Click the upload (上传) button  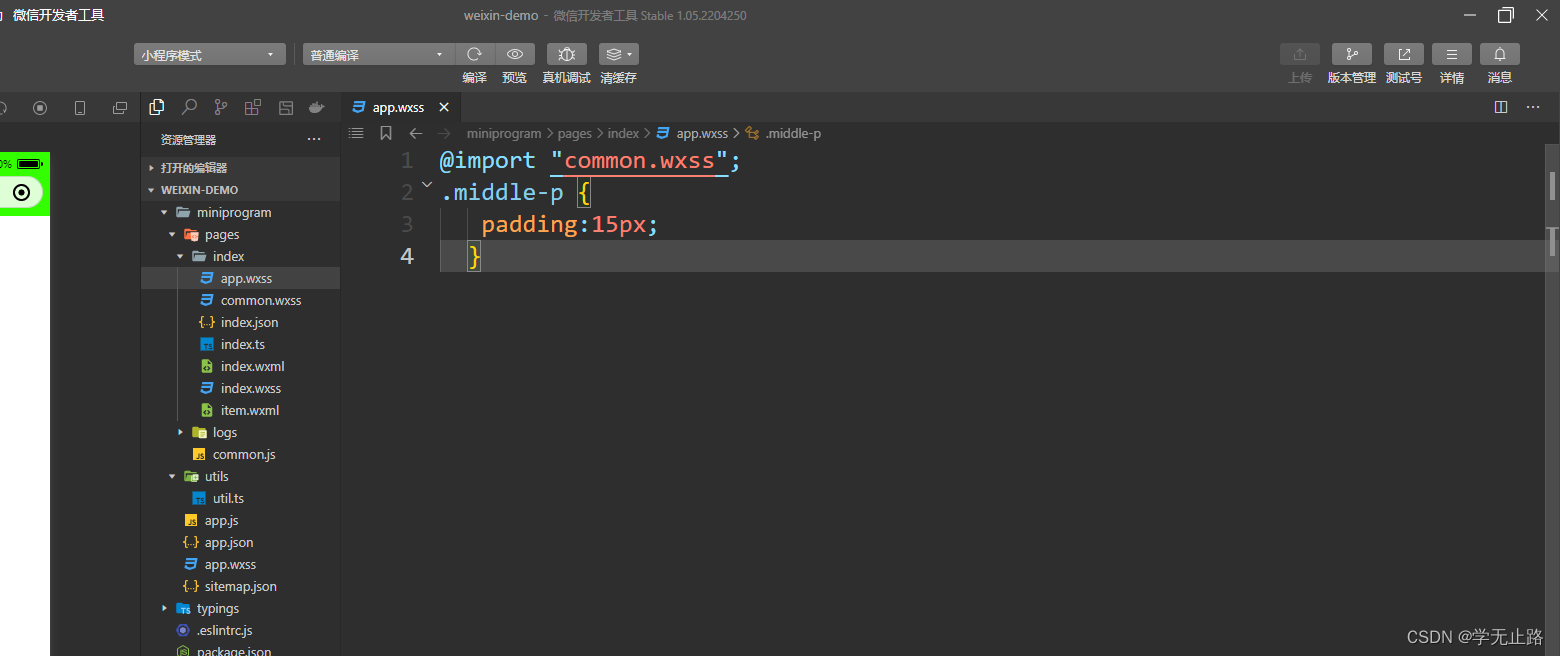pyautogui.click(x=1300, y=54)
